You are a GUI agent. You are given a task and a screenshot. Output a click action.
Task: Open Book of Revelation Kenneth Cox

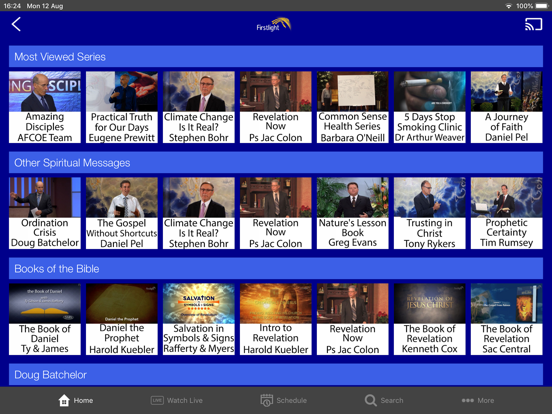429,319
